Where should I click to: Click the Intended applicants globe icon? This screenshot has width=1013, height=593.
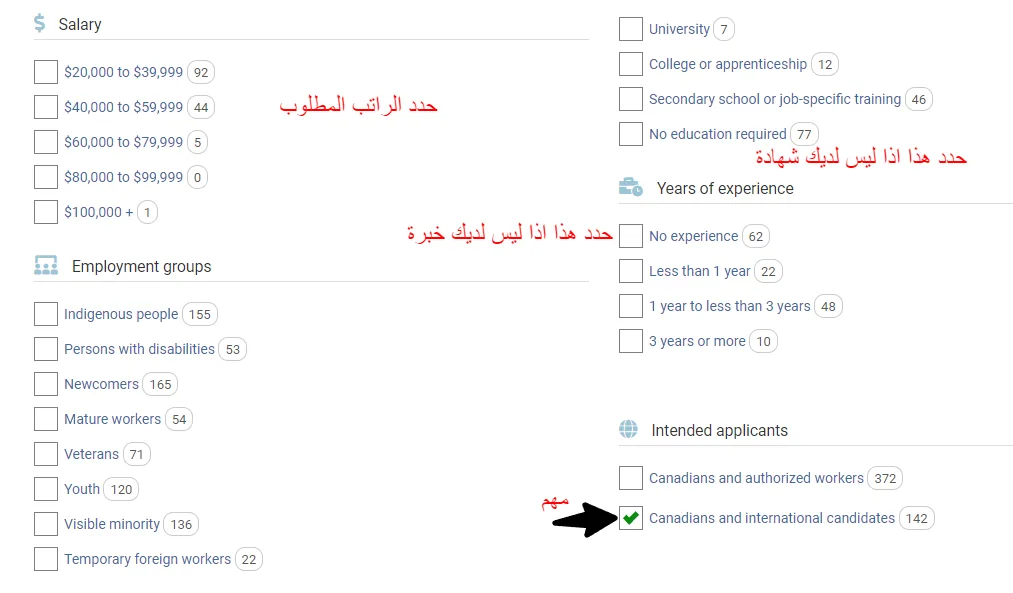pyautogui.click(x=629, y=430)
